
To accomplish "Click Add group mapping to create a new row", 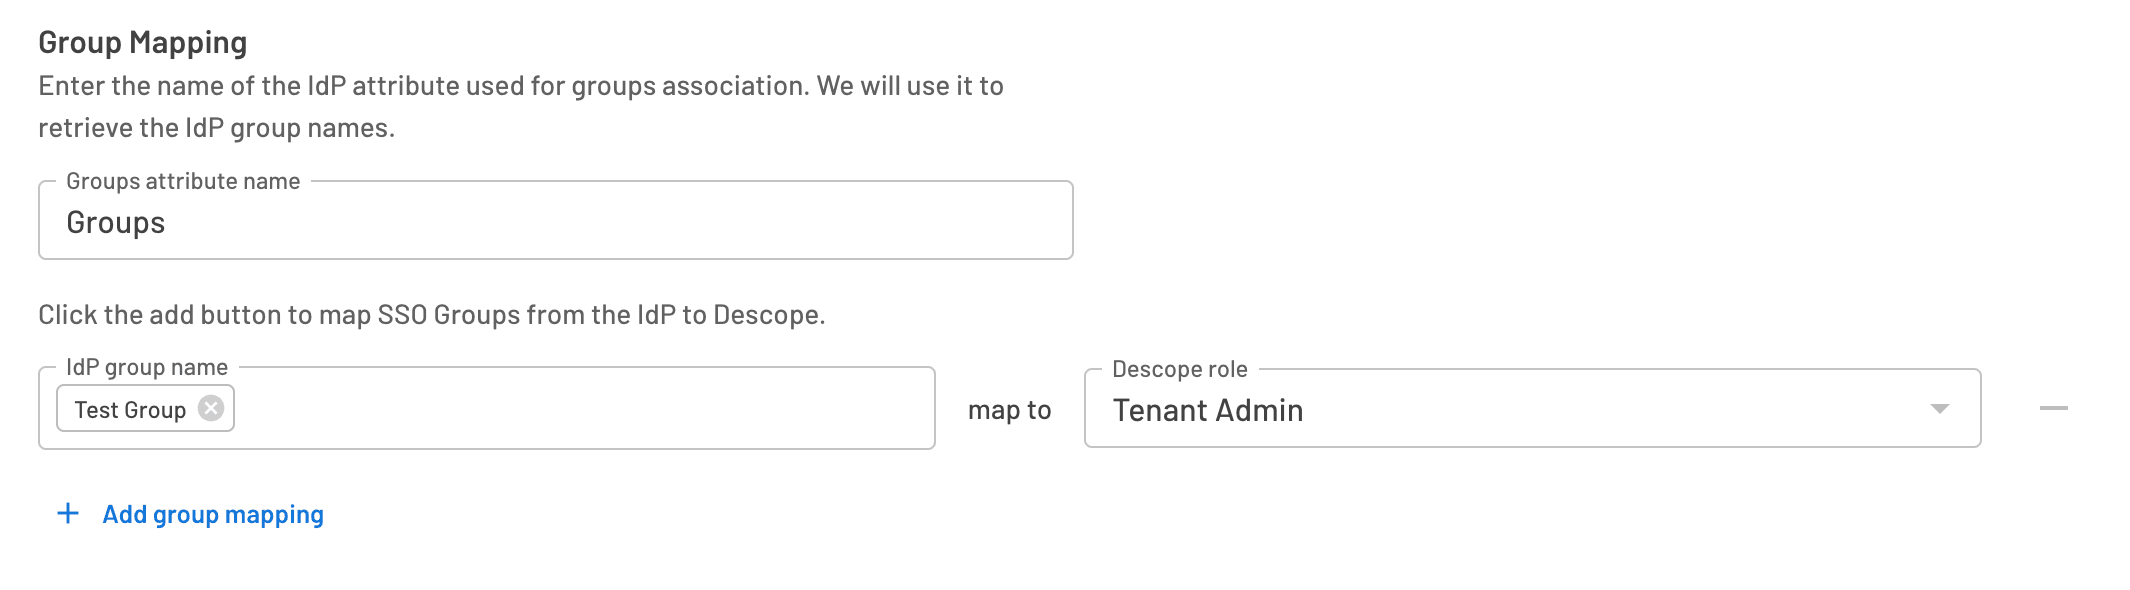I will (211, 513).
